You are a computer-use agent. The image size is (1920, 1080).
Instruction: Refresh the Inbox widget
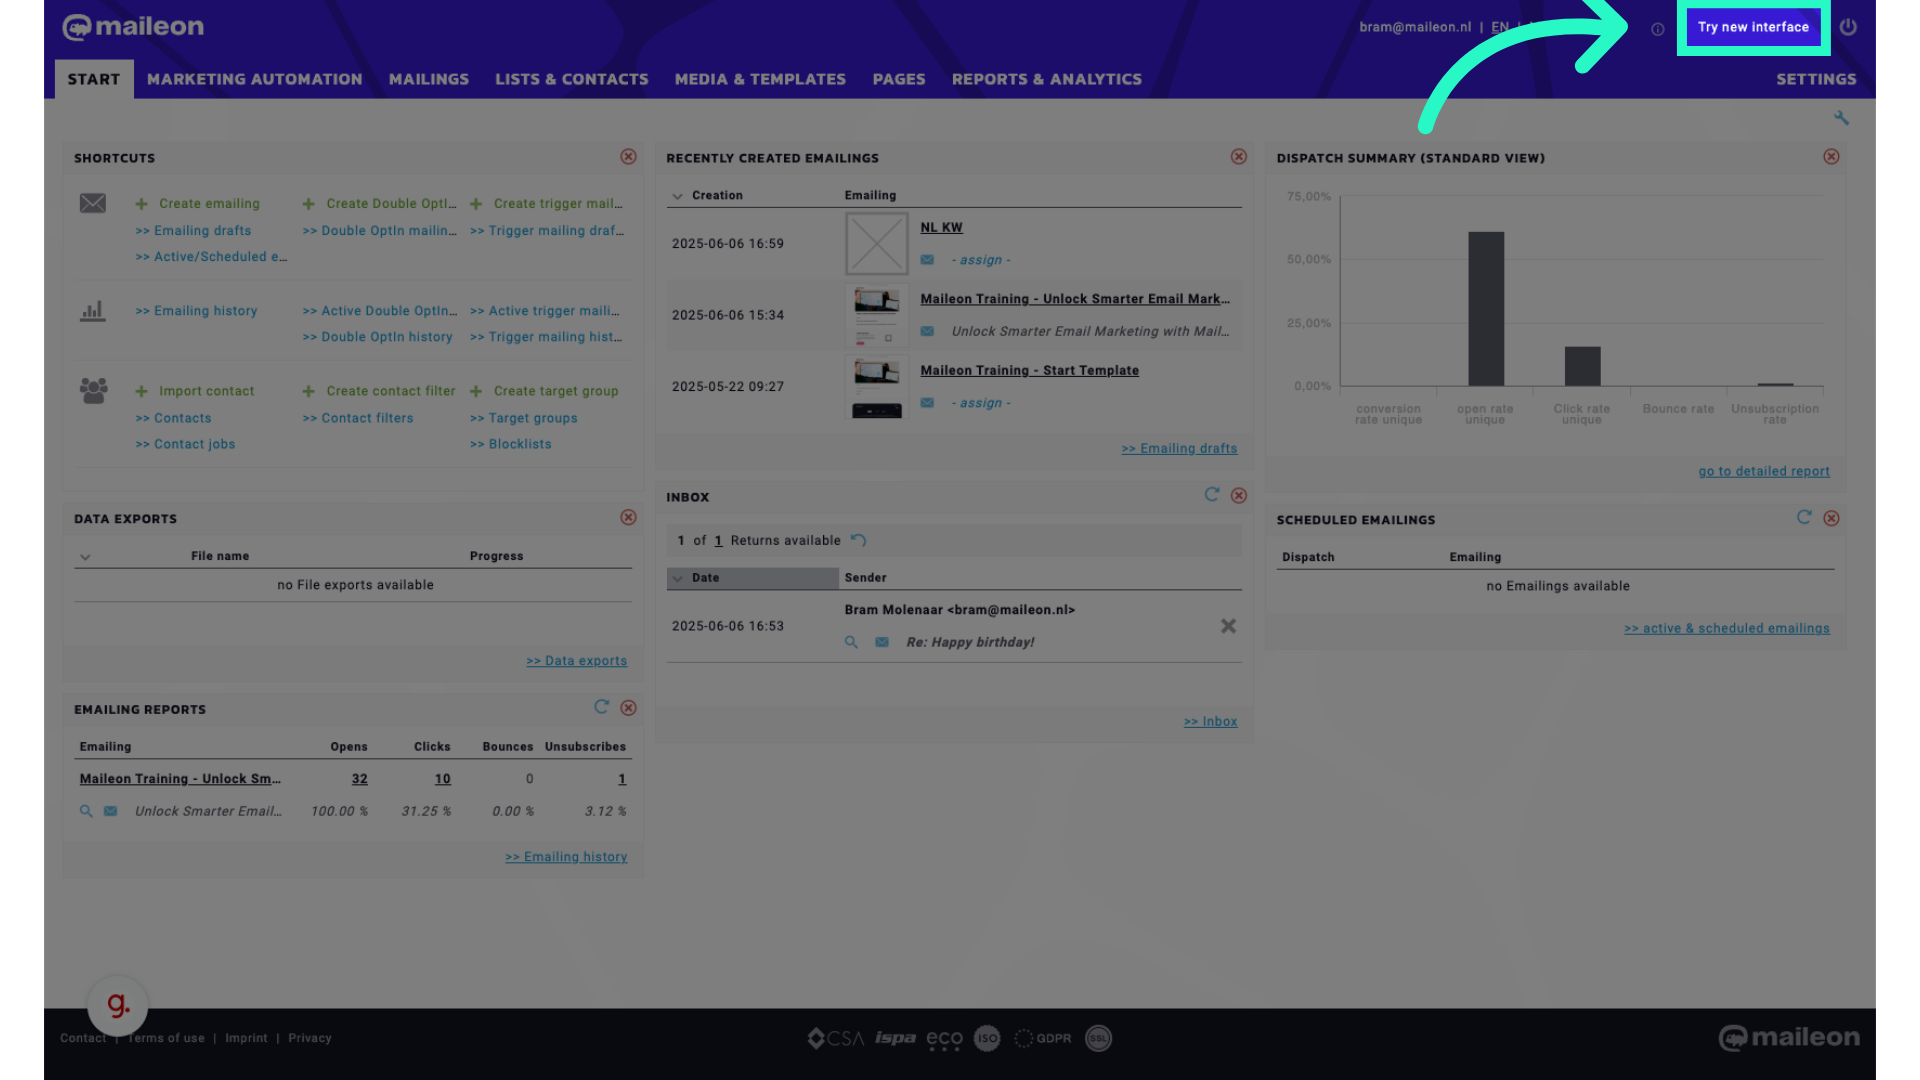click(1212, 495)
